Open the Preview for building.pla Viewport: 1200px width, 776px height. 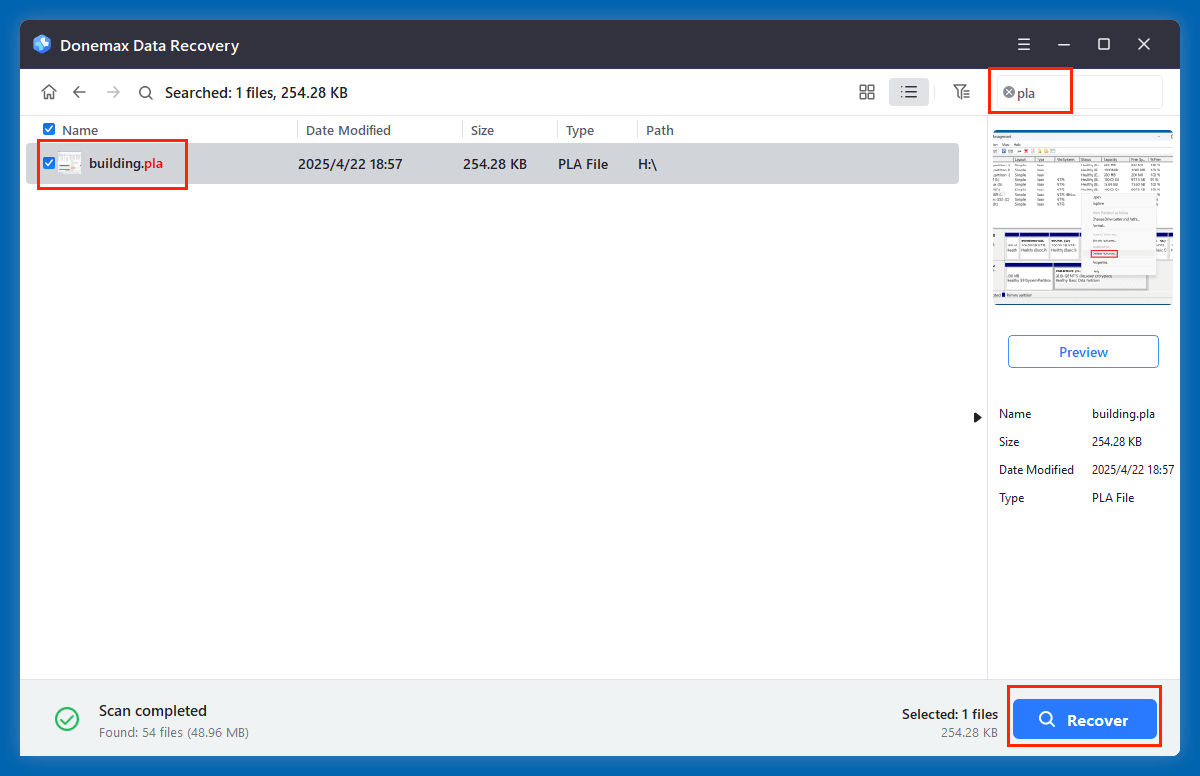[1083, 351]
